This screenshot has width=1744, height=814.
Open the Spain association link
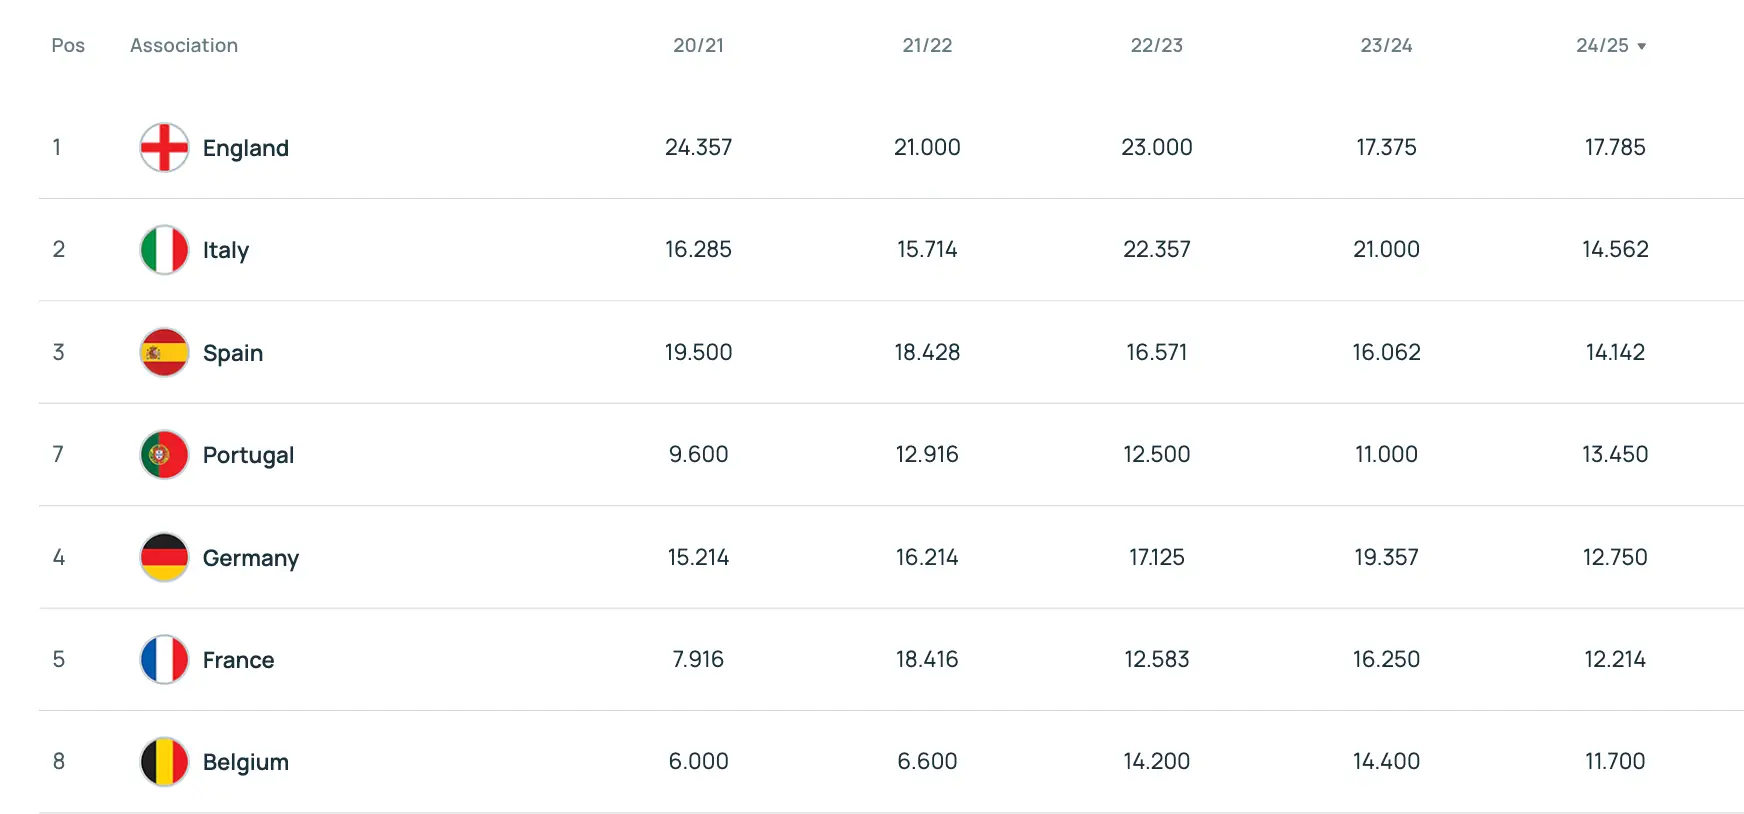pyautogui.click(x=232, y=353)
